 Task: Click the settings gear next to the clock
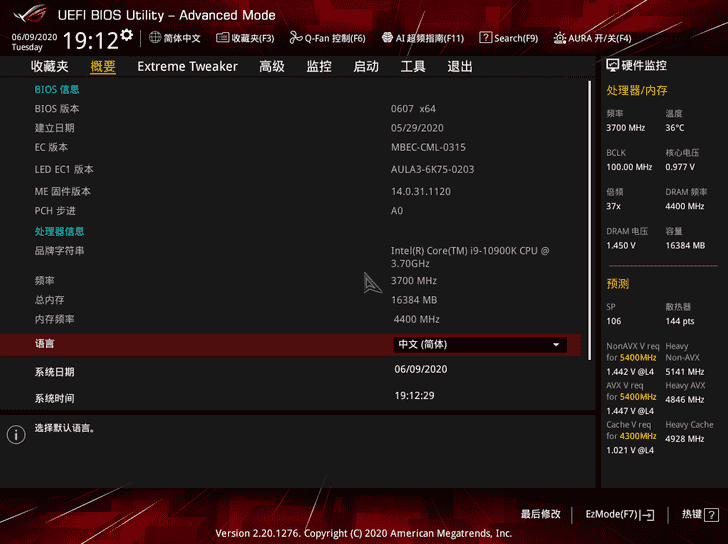pos(126,35)
